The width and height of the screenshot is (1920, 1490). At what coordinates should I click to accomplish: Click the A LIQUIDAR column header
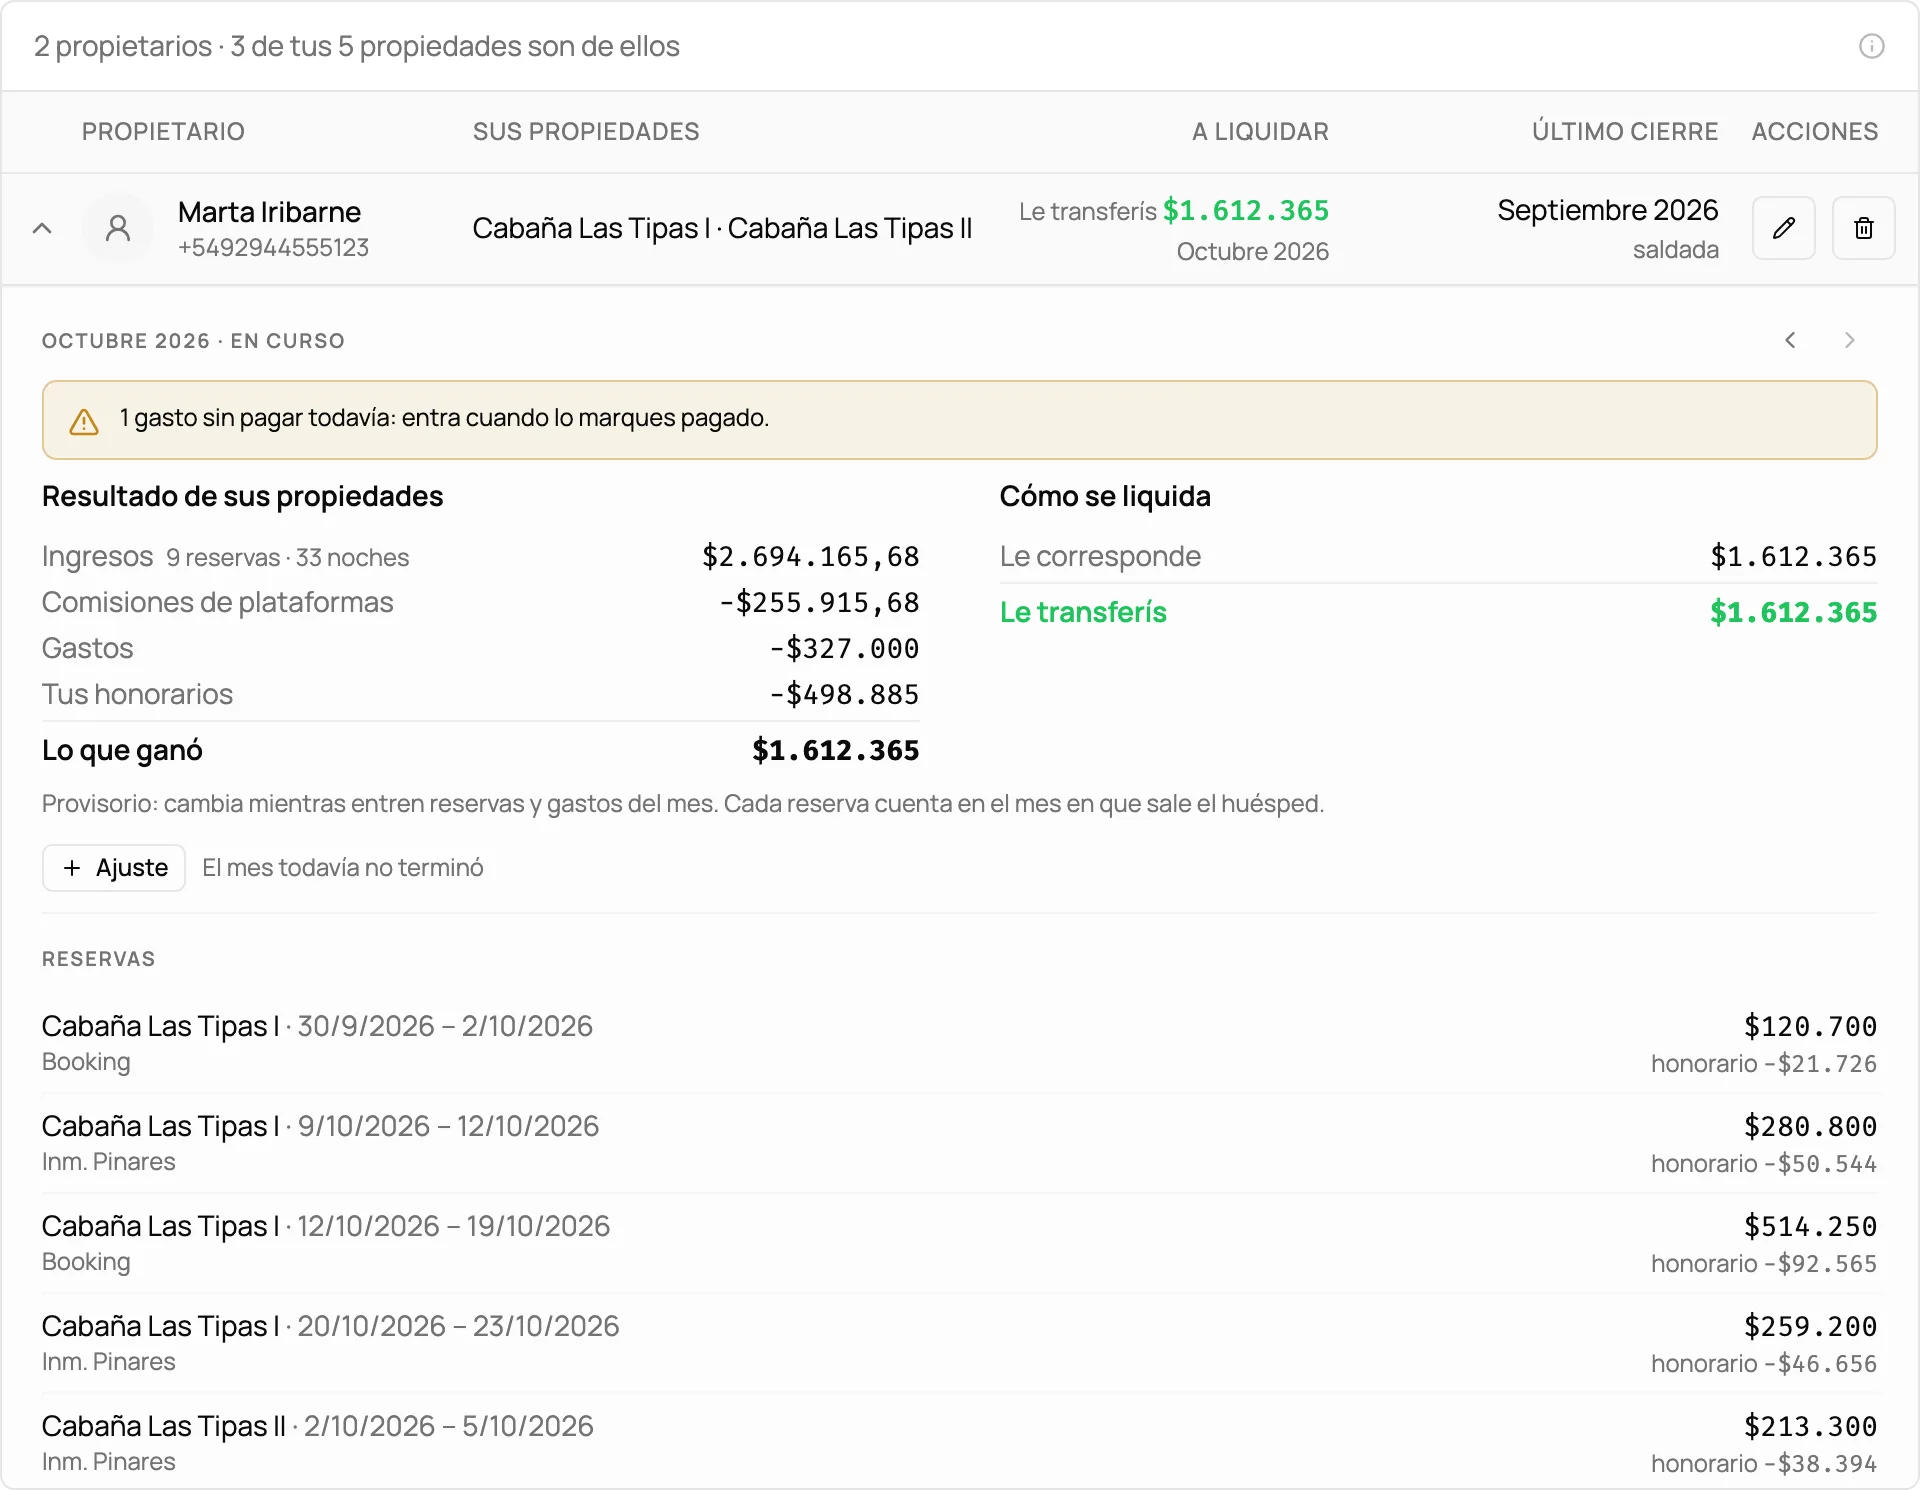pos(1260,132)
